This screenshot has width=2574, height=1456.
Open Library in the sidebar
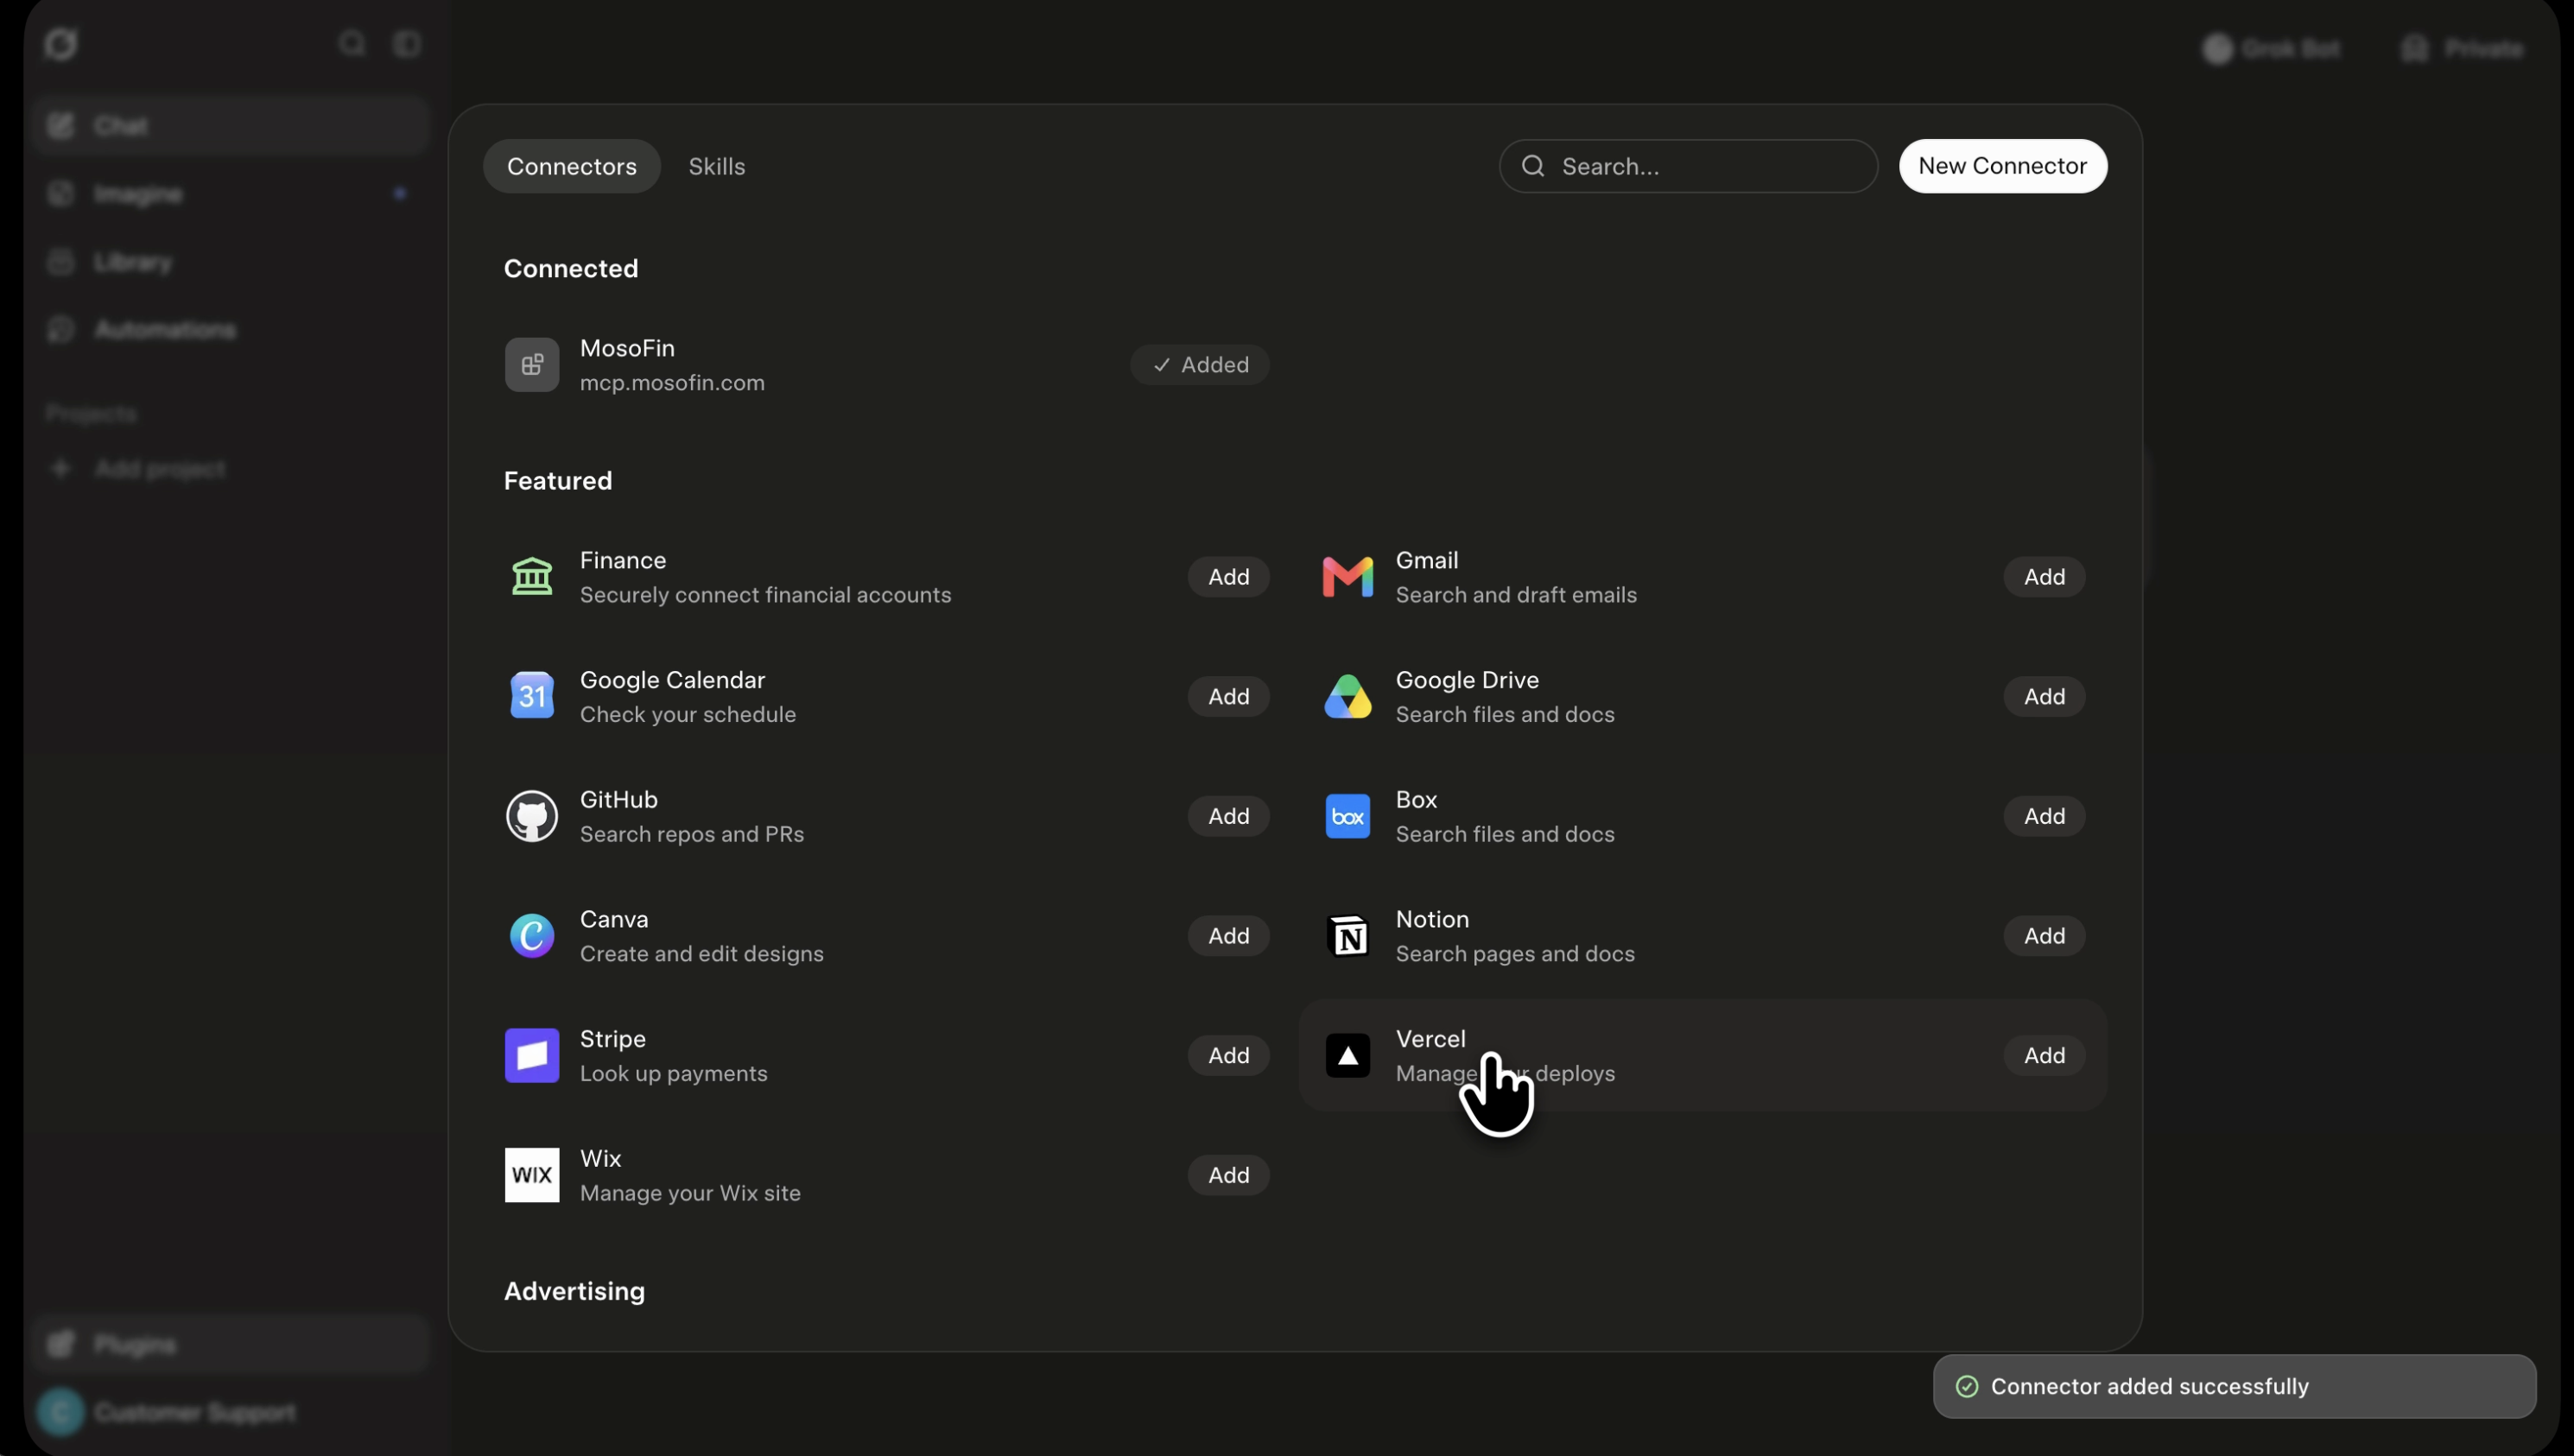(x=231, y=262)
